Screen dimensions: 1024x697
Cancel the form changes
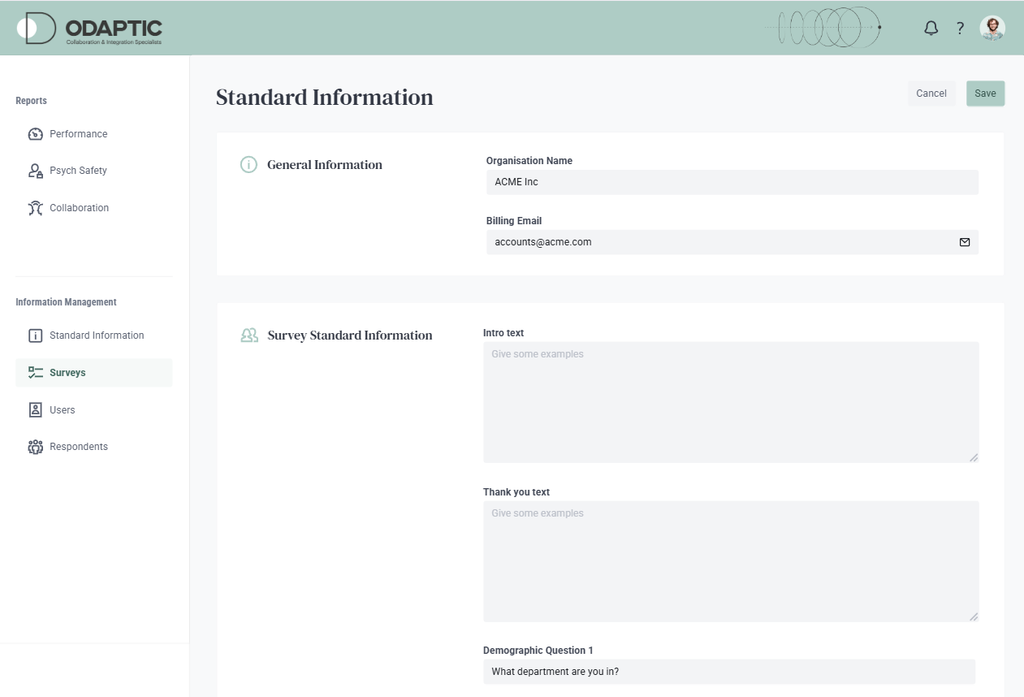(931, 93)
